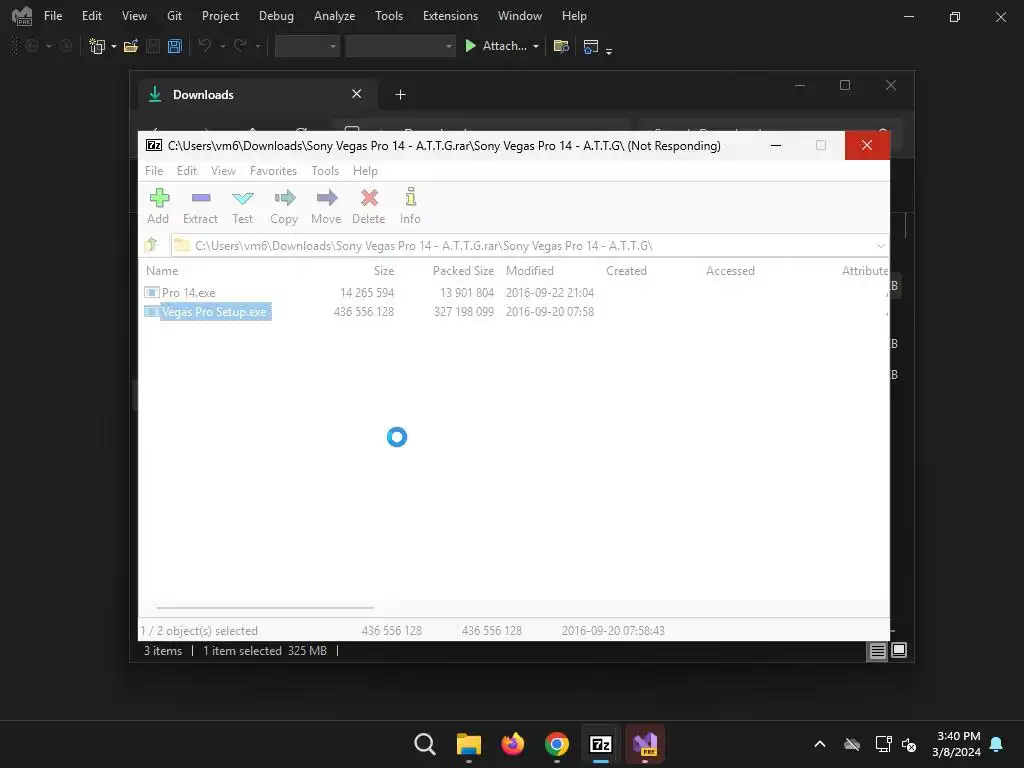1024x768 pixels.
Task: Open the solution platforms dropdown
Action: coord(400,46)
